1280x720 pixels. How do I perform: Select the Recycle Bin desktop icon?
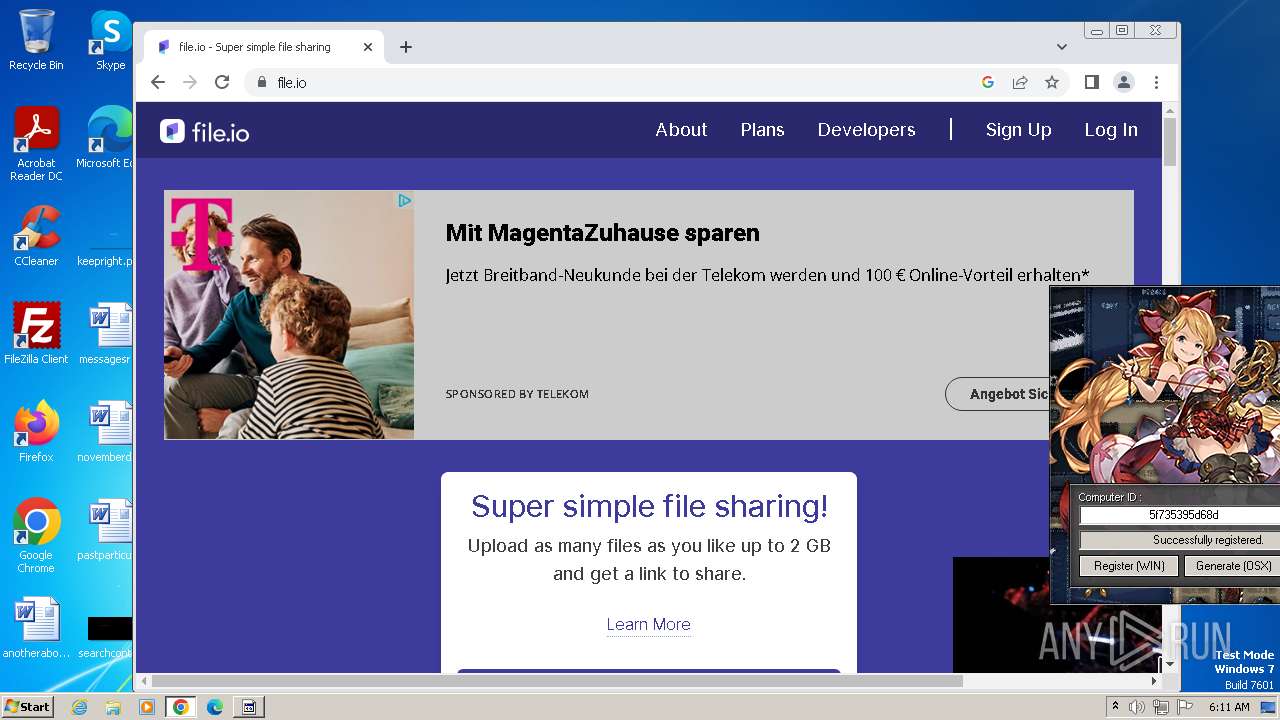coord(36,40)
